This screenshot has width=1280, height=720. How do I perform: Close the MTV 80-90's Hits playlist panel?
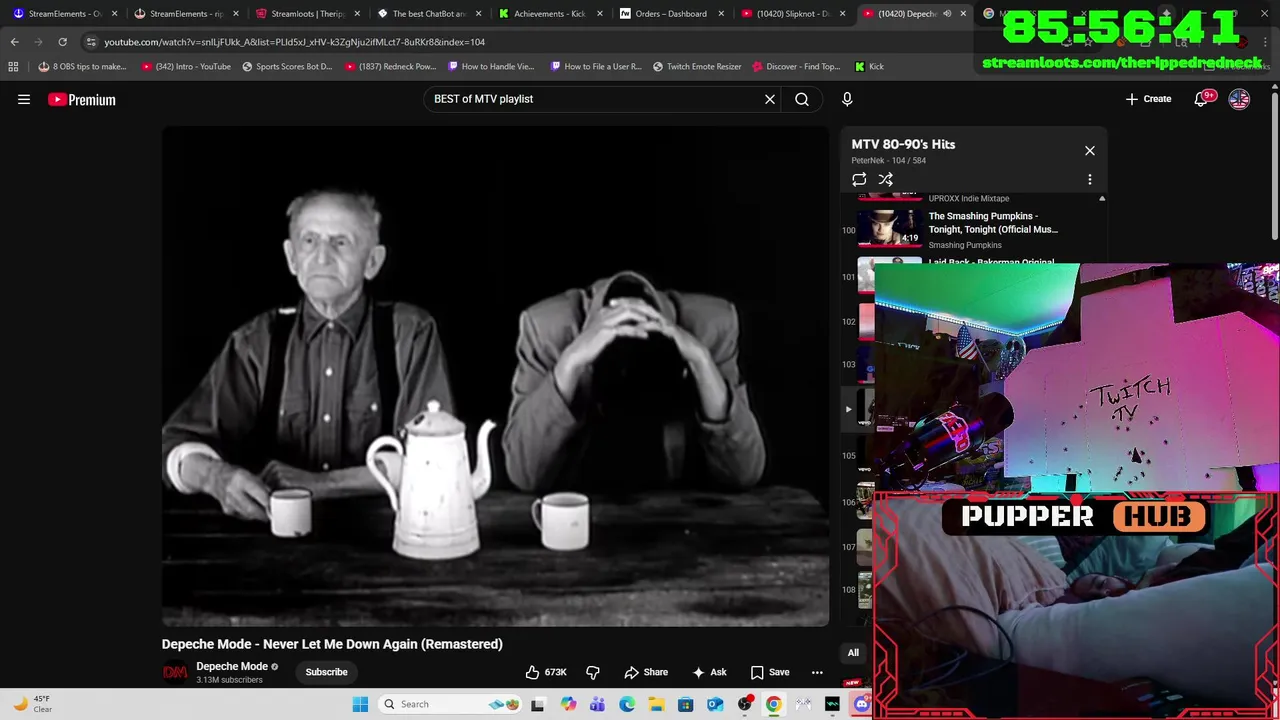tap(1090, 151)
